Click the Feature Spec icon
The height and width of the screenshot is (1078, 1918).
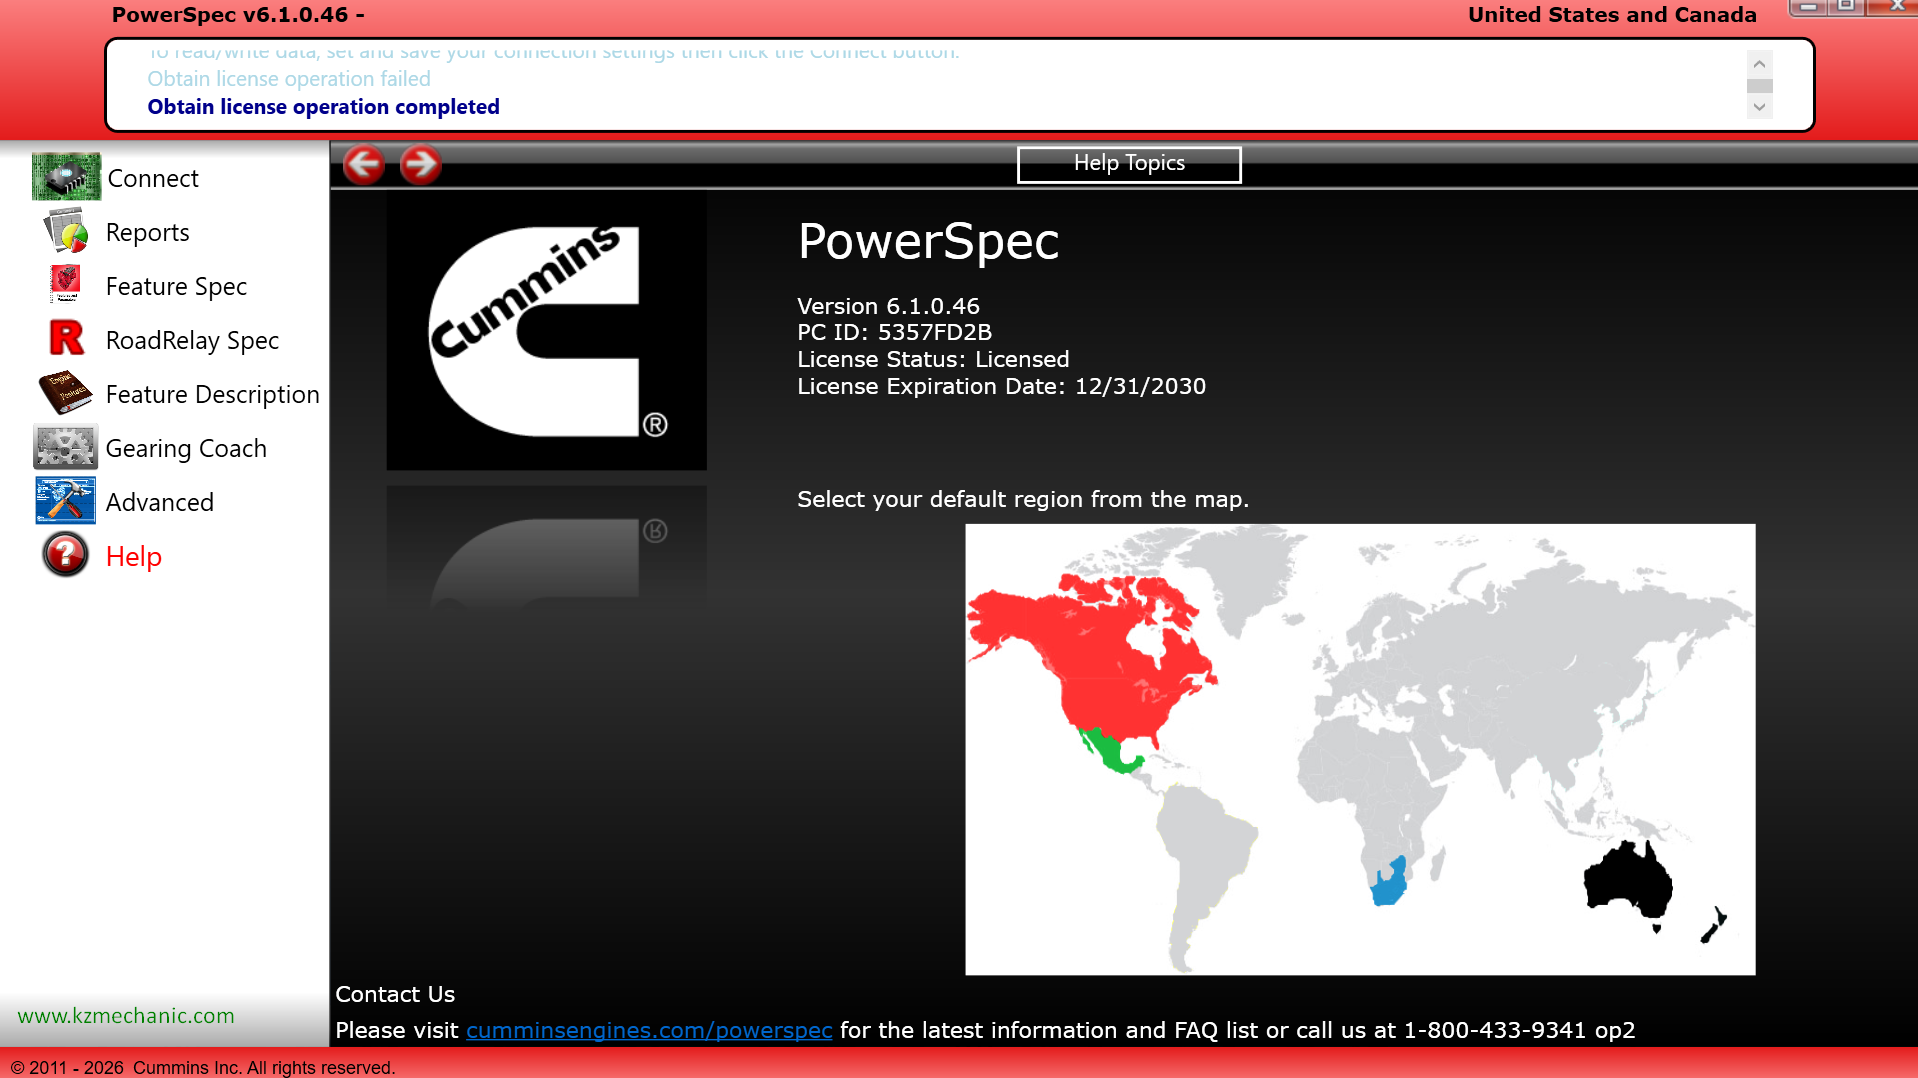point(66,285)
